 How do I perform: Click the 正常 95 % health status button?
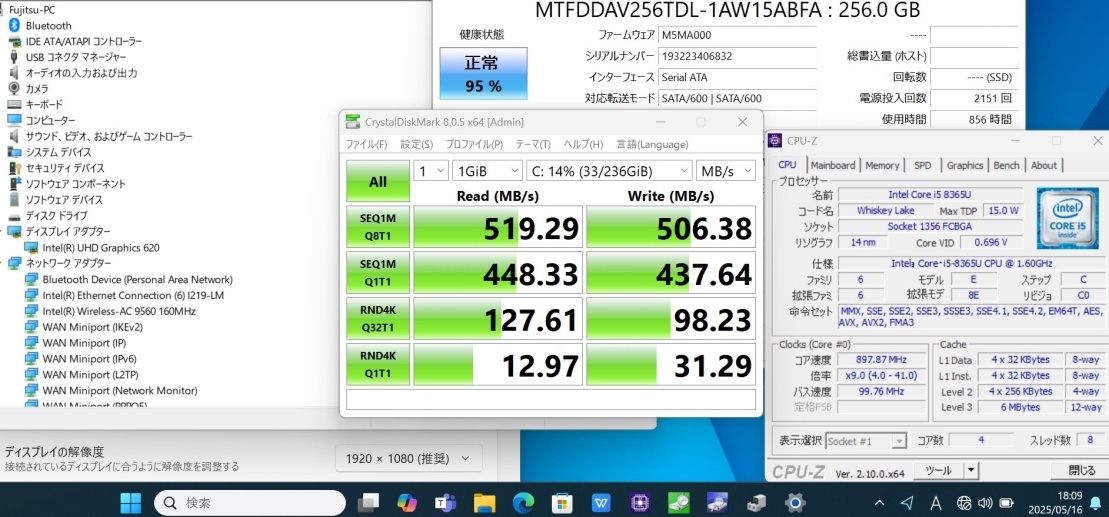click(x=483, y=74)
